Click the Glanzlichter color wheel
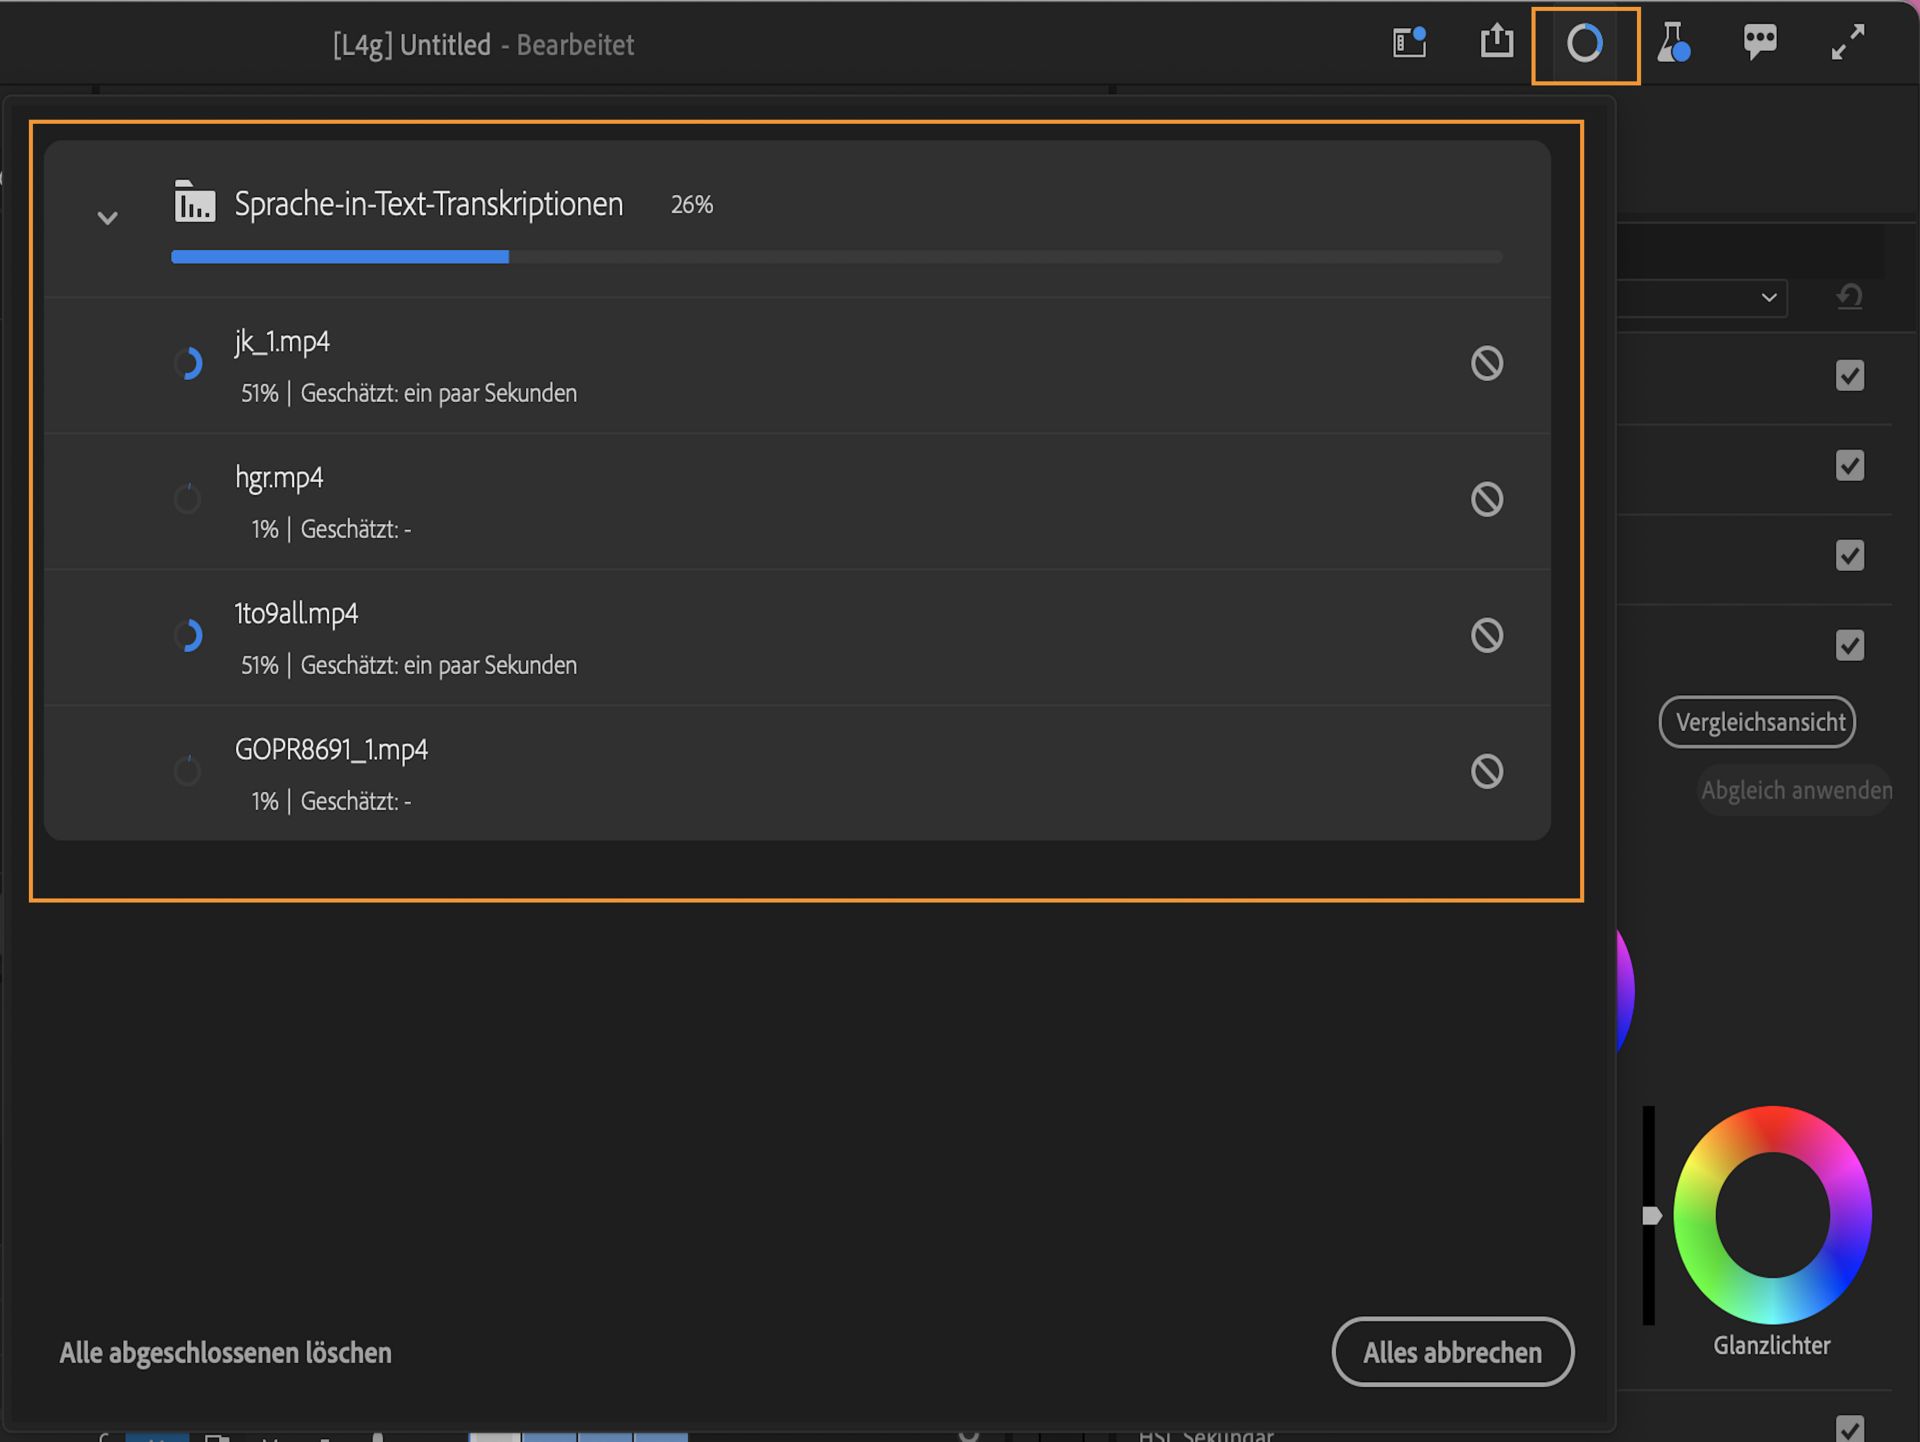The width and height of the screenshot is (1920, 1442). [x=1772, y=1215]
